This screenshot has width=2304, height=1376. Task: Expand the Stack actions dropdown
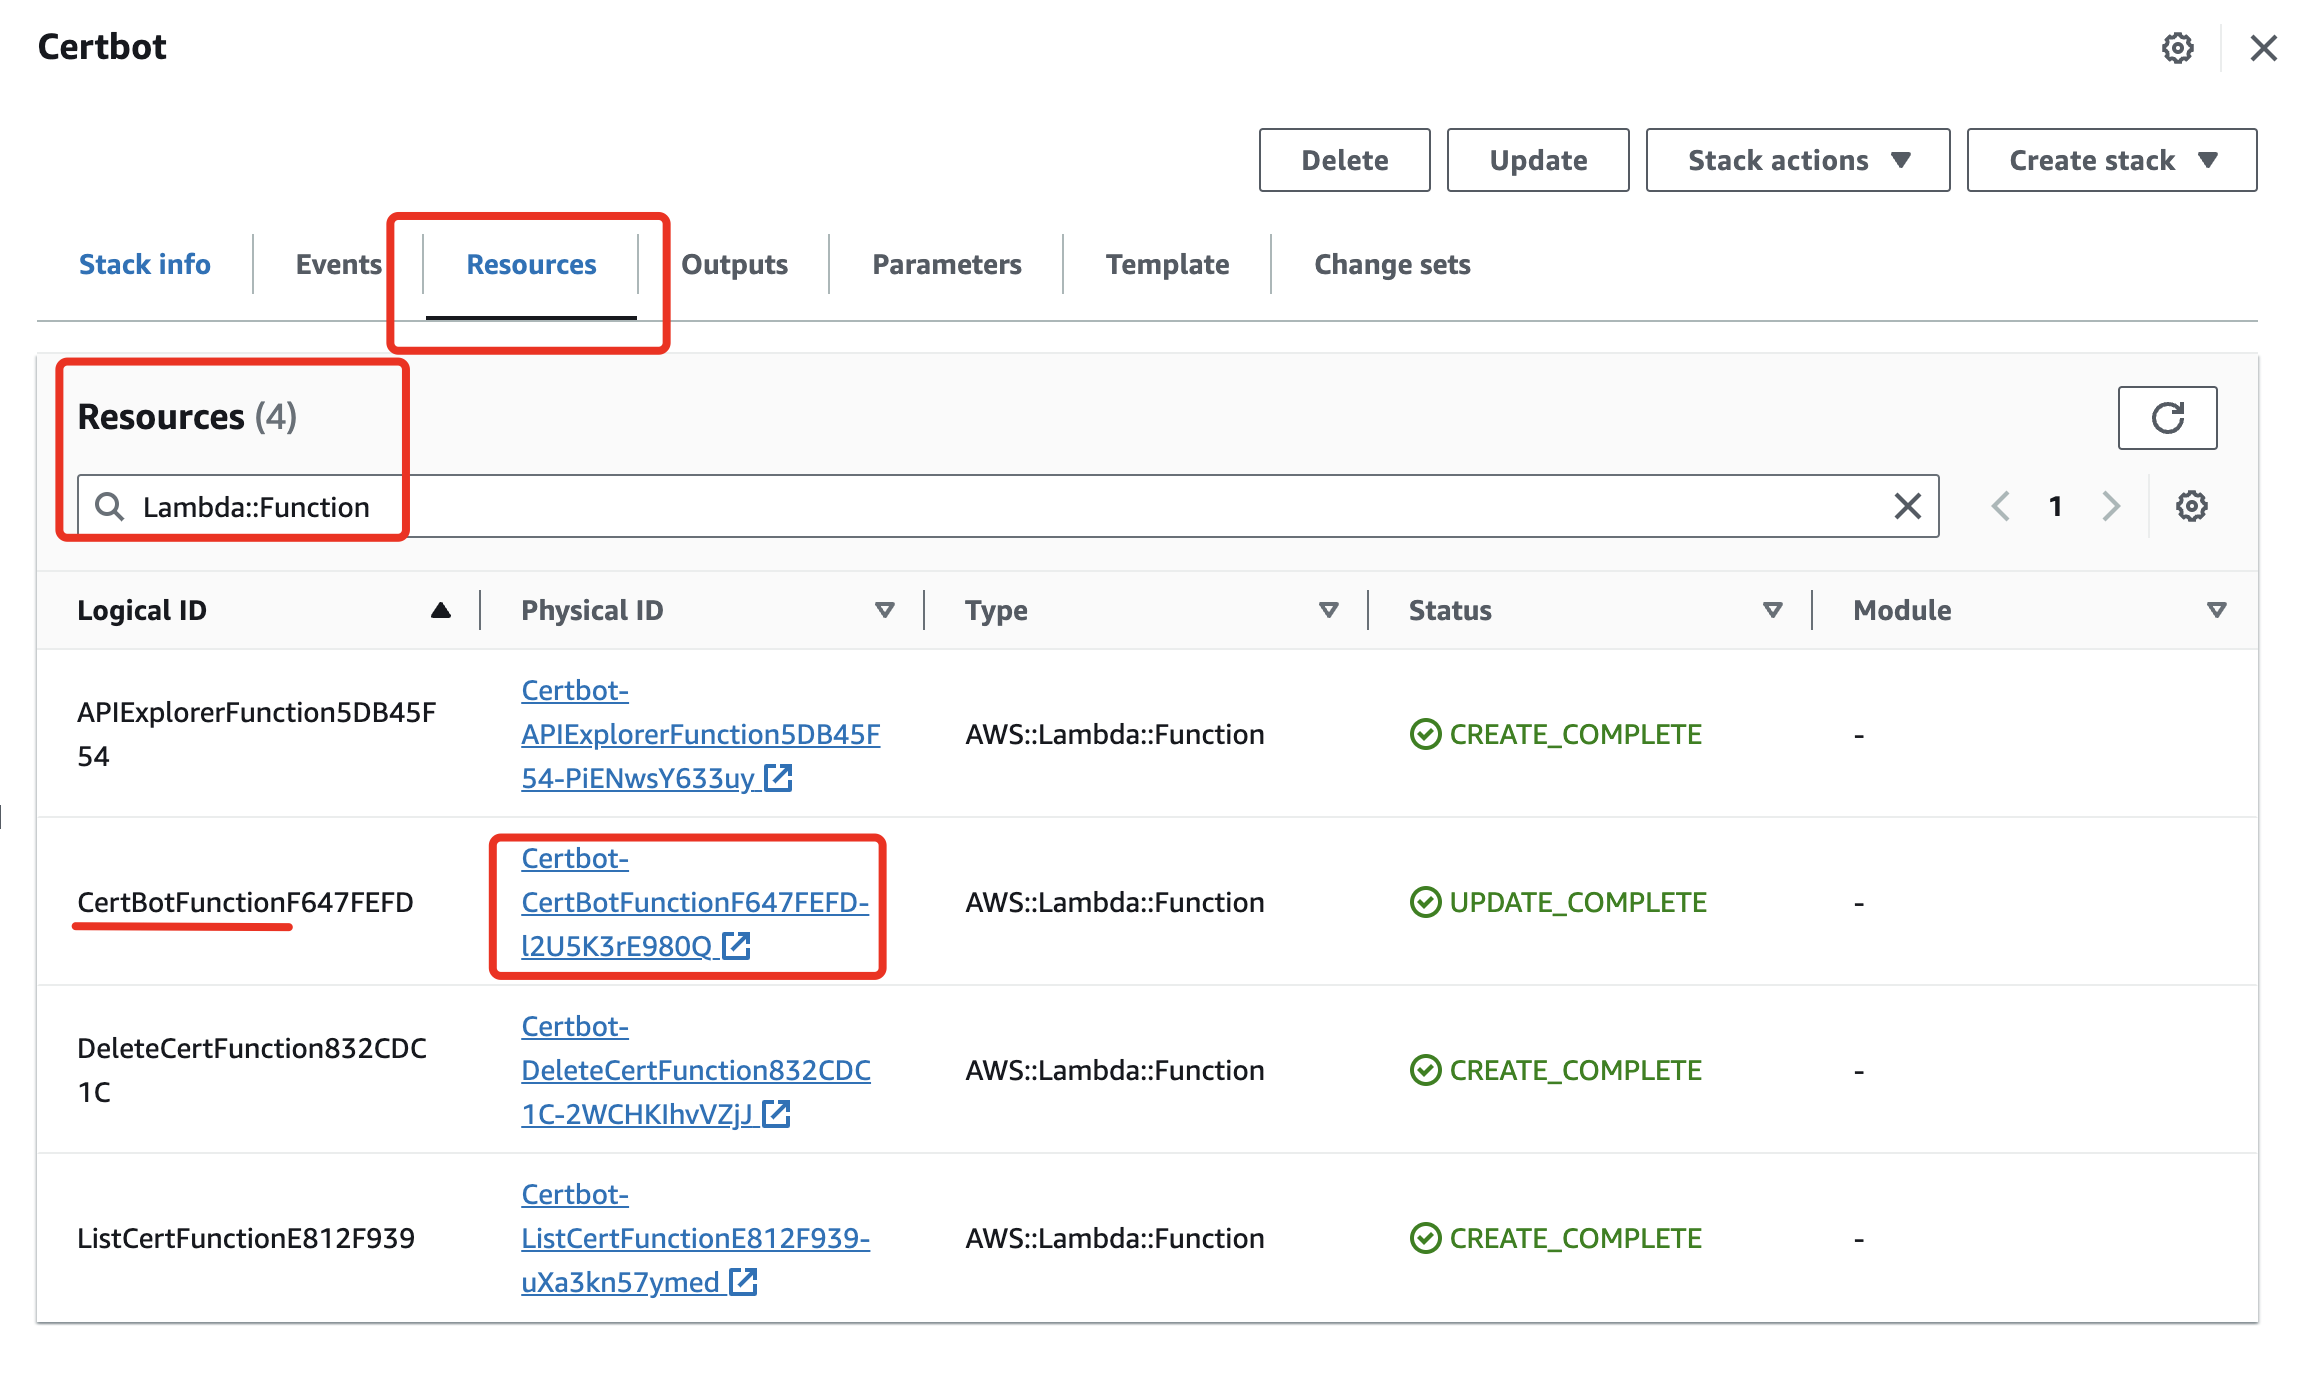[1797, 160]
